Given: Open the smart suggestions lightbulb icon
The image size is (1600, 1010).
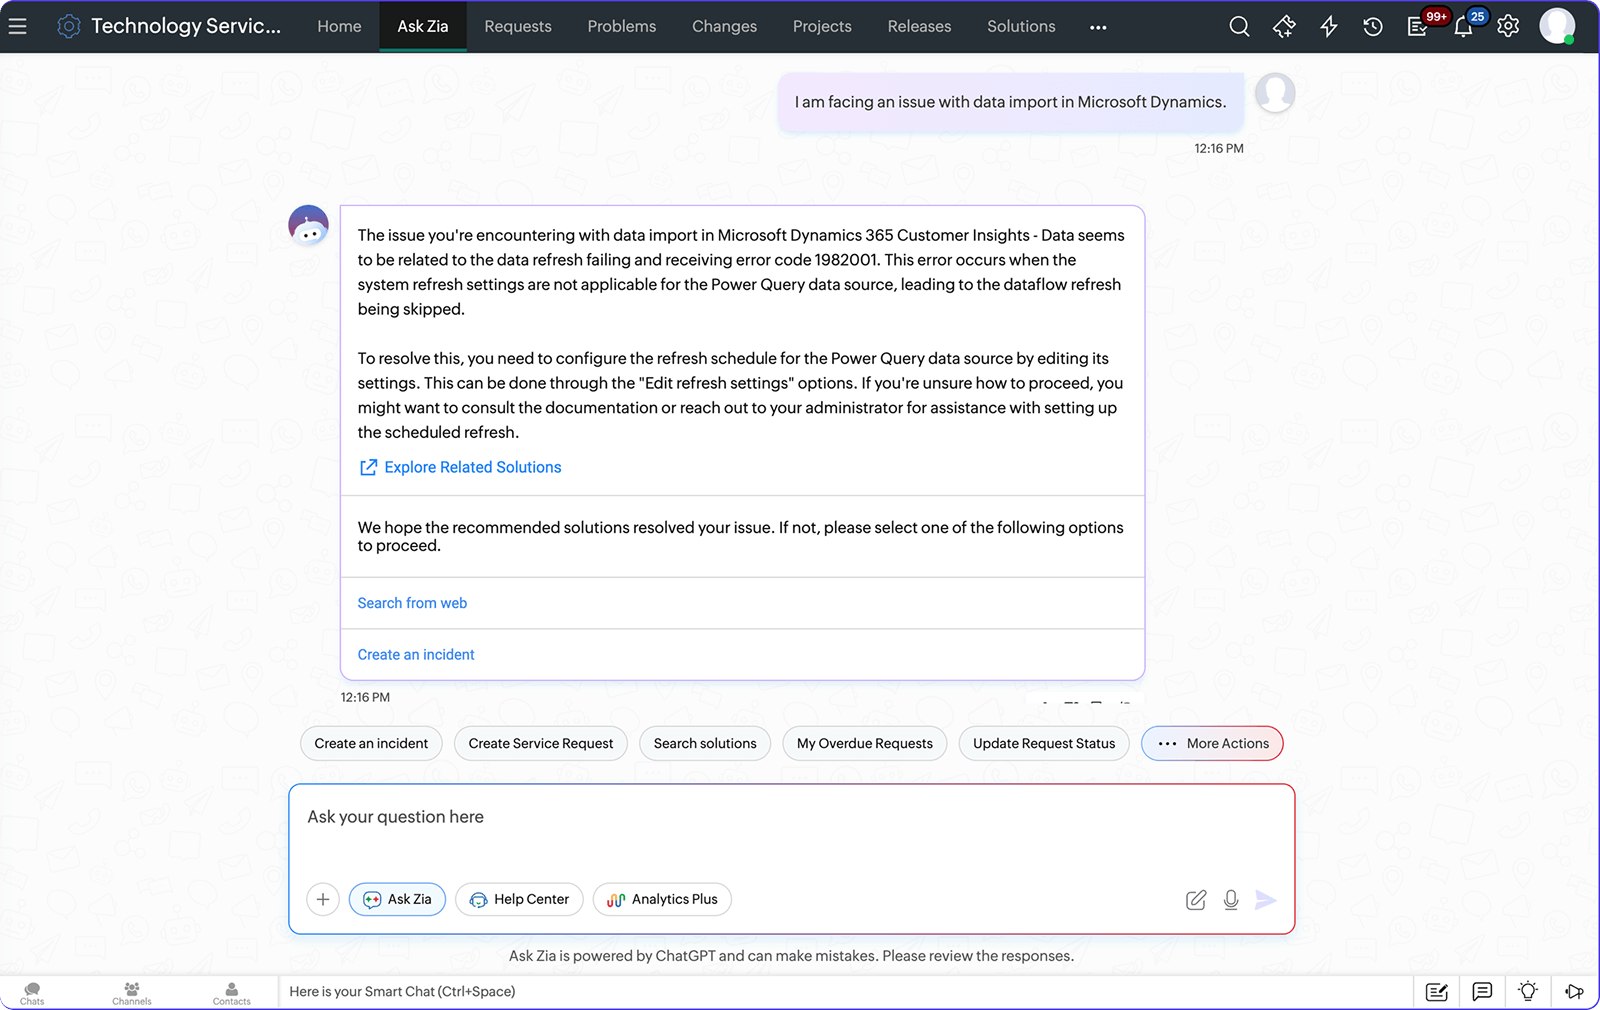Looking at the screenshot, I should click(x=1527, y=991).
